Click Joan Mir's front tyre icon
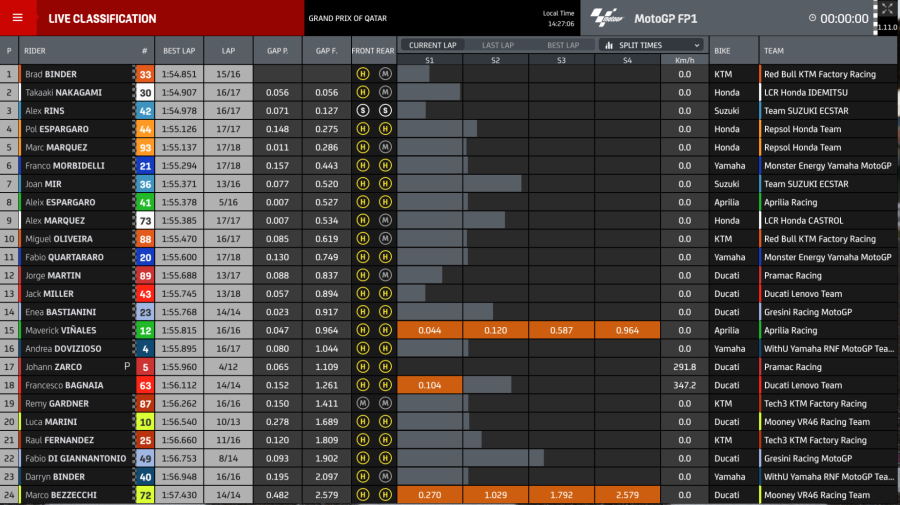The width and height of the screenshot is (900, 505). (x=363, y=184)
